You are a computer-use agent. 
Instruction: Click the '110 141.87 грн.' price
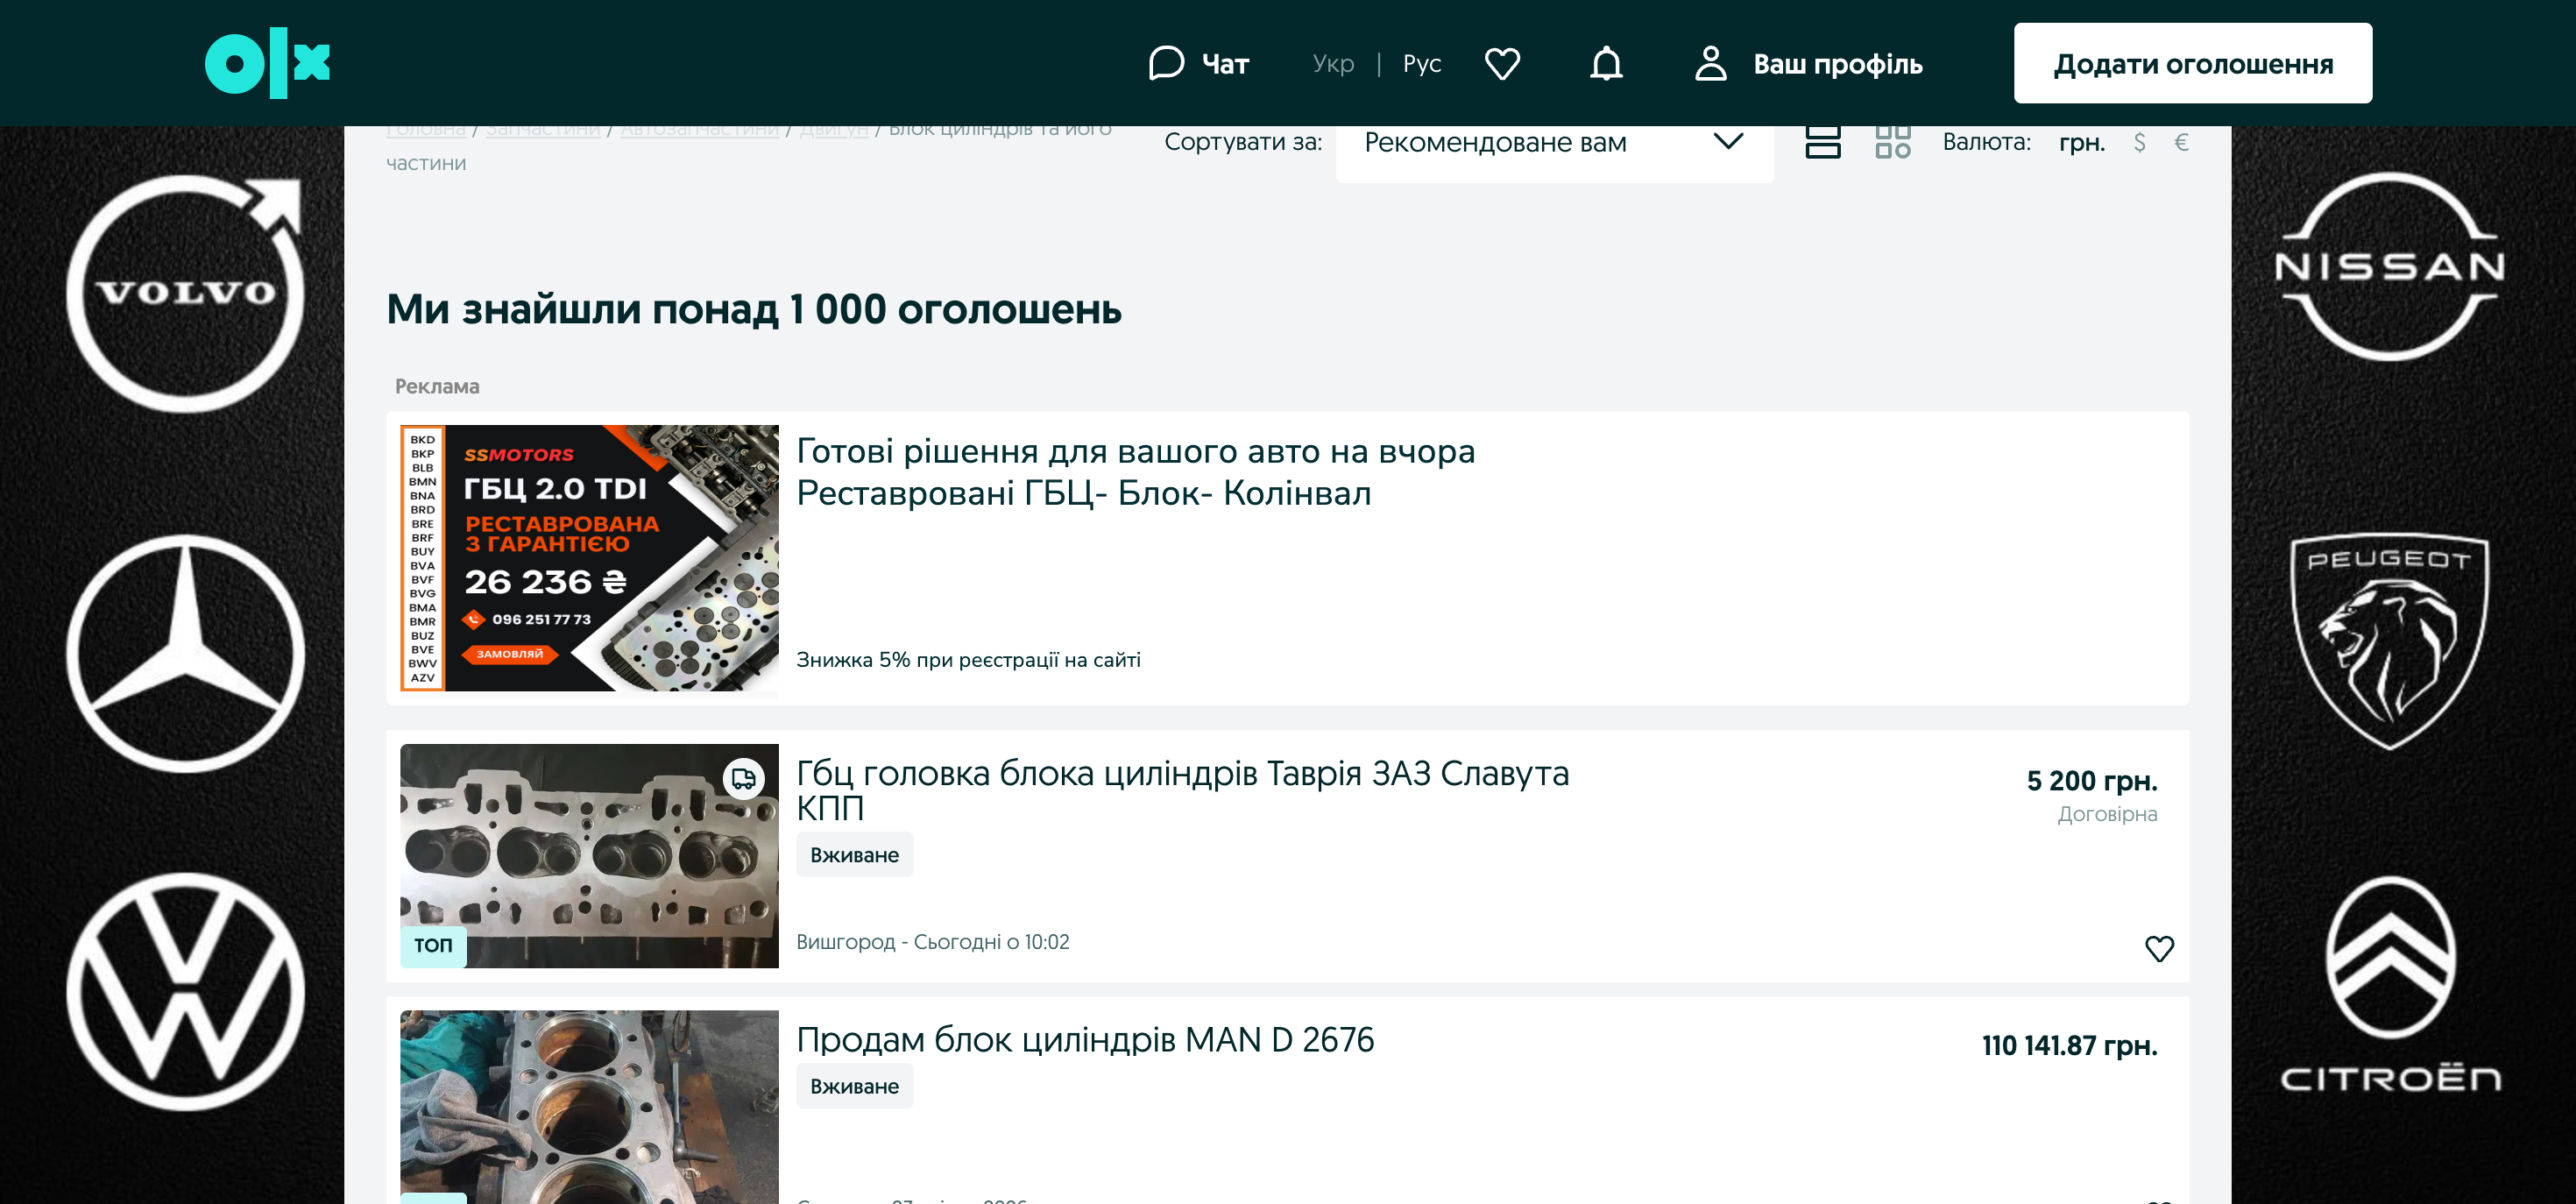[2070, 1045]
